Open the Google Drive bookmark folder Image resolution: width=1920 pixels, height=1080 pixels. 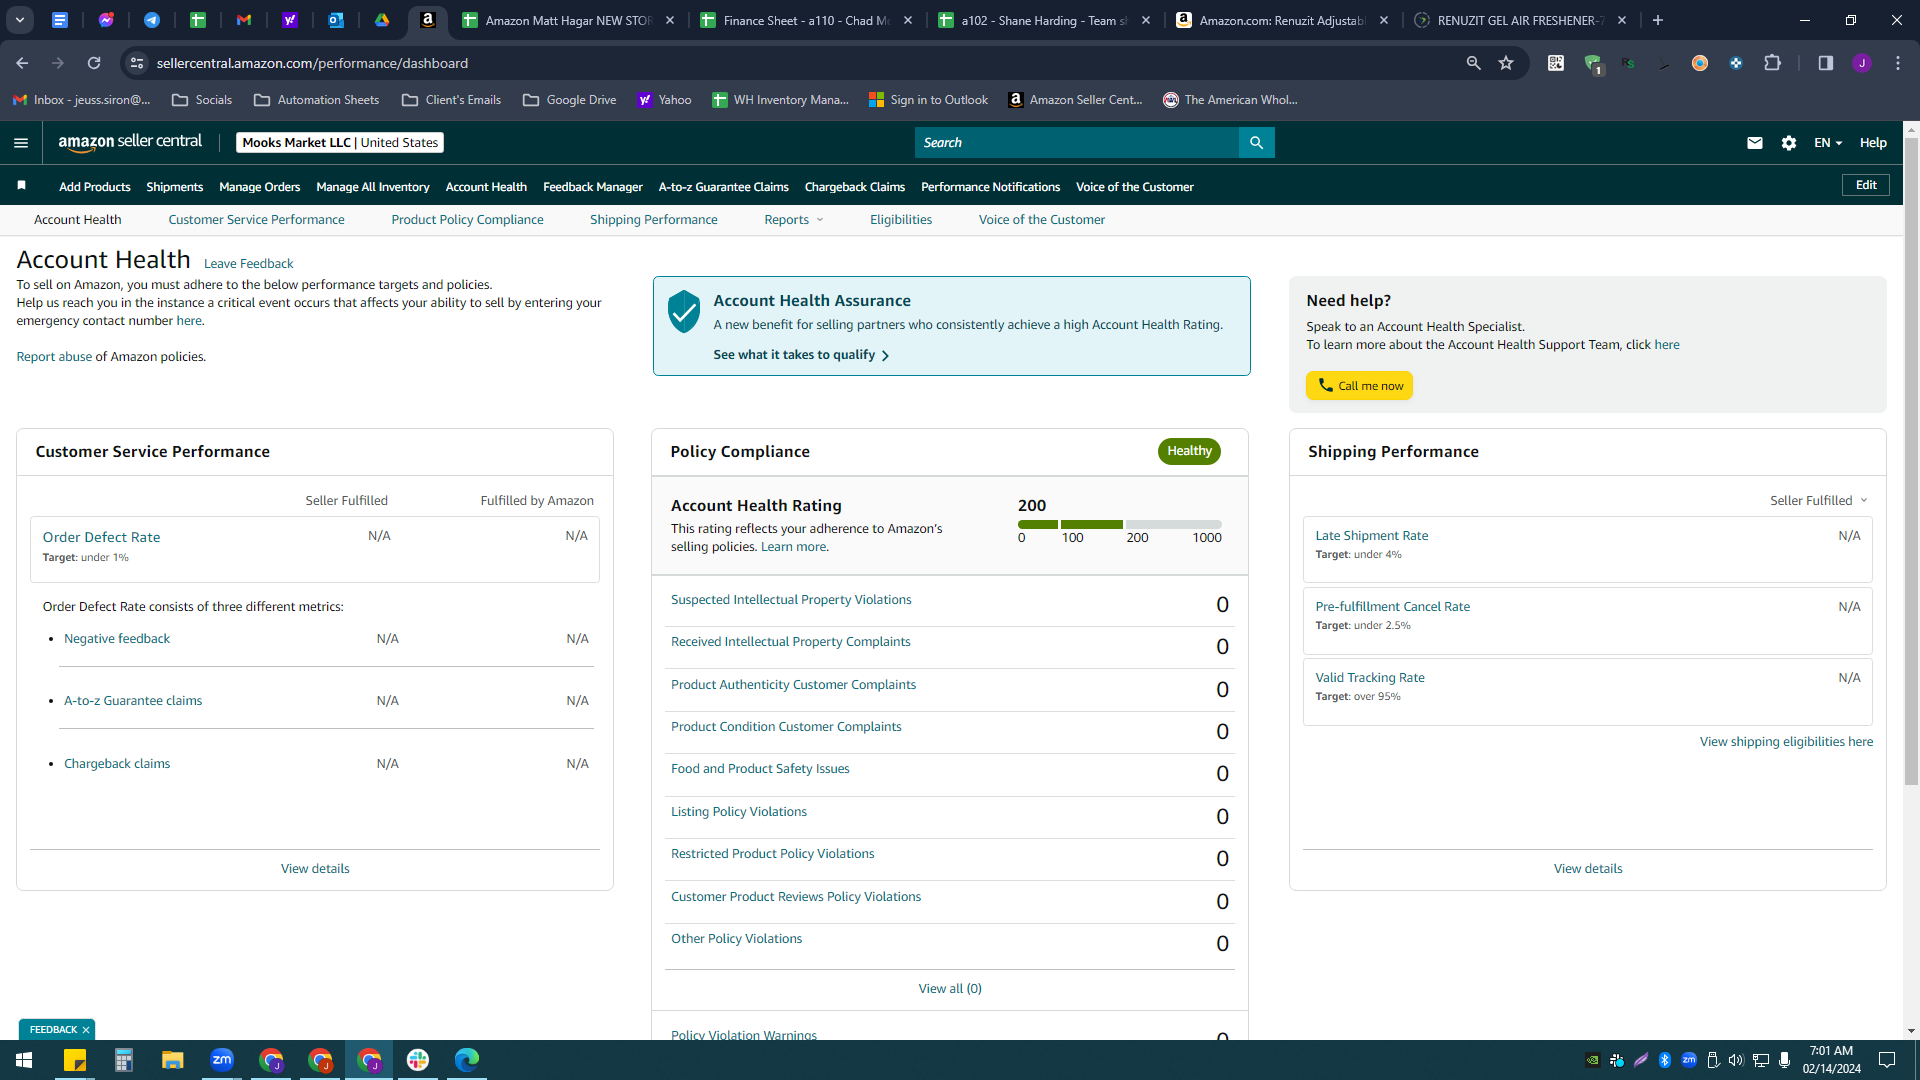pos(569,100)
